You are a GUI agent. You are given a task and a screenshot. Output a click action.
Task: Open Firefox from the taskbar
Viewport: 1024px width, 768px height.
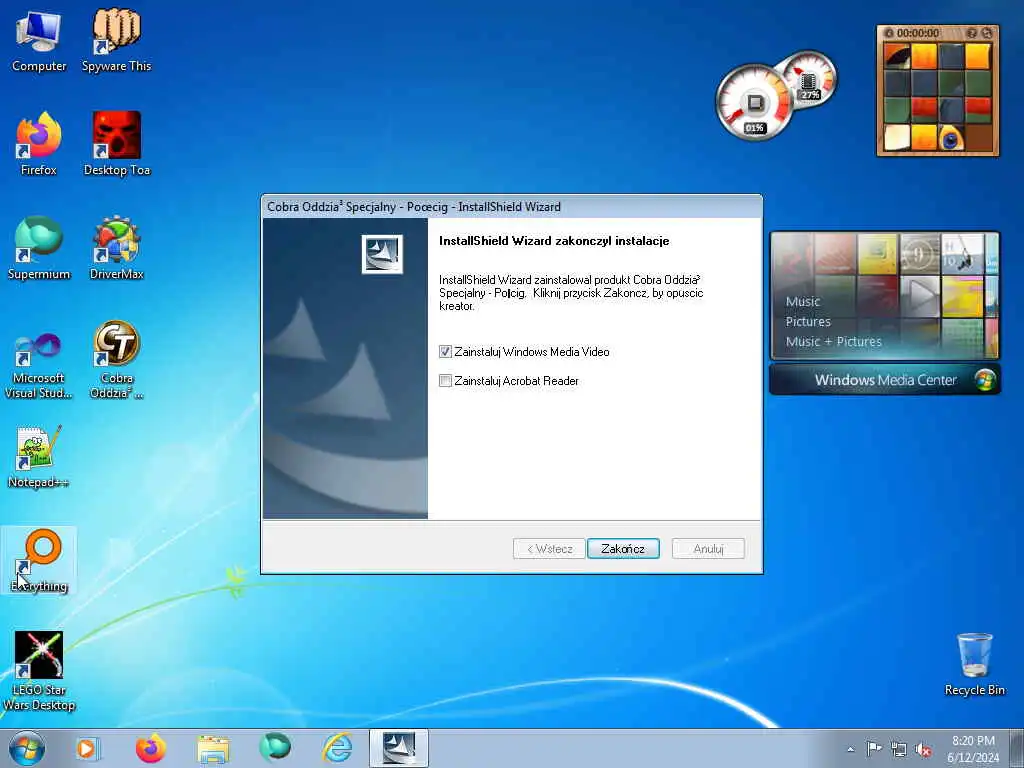tap(150, 748)
